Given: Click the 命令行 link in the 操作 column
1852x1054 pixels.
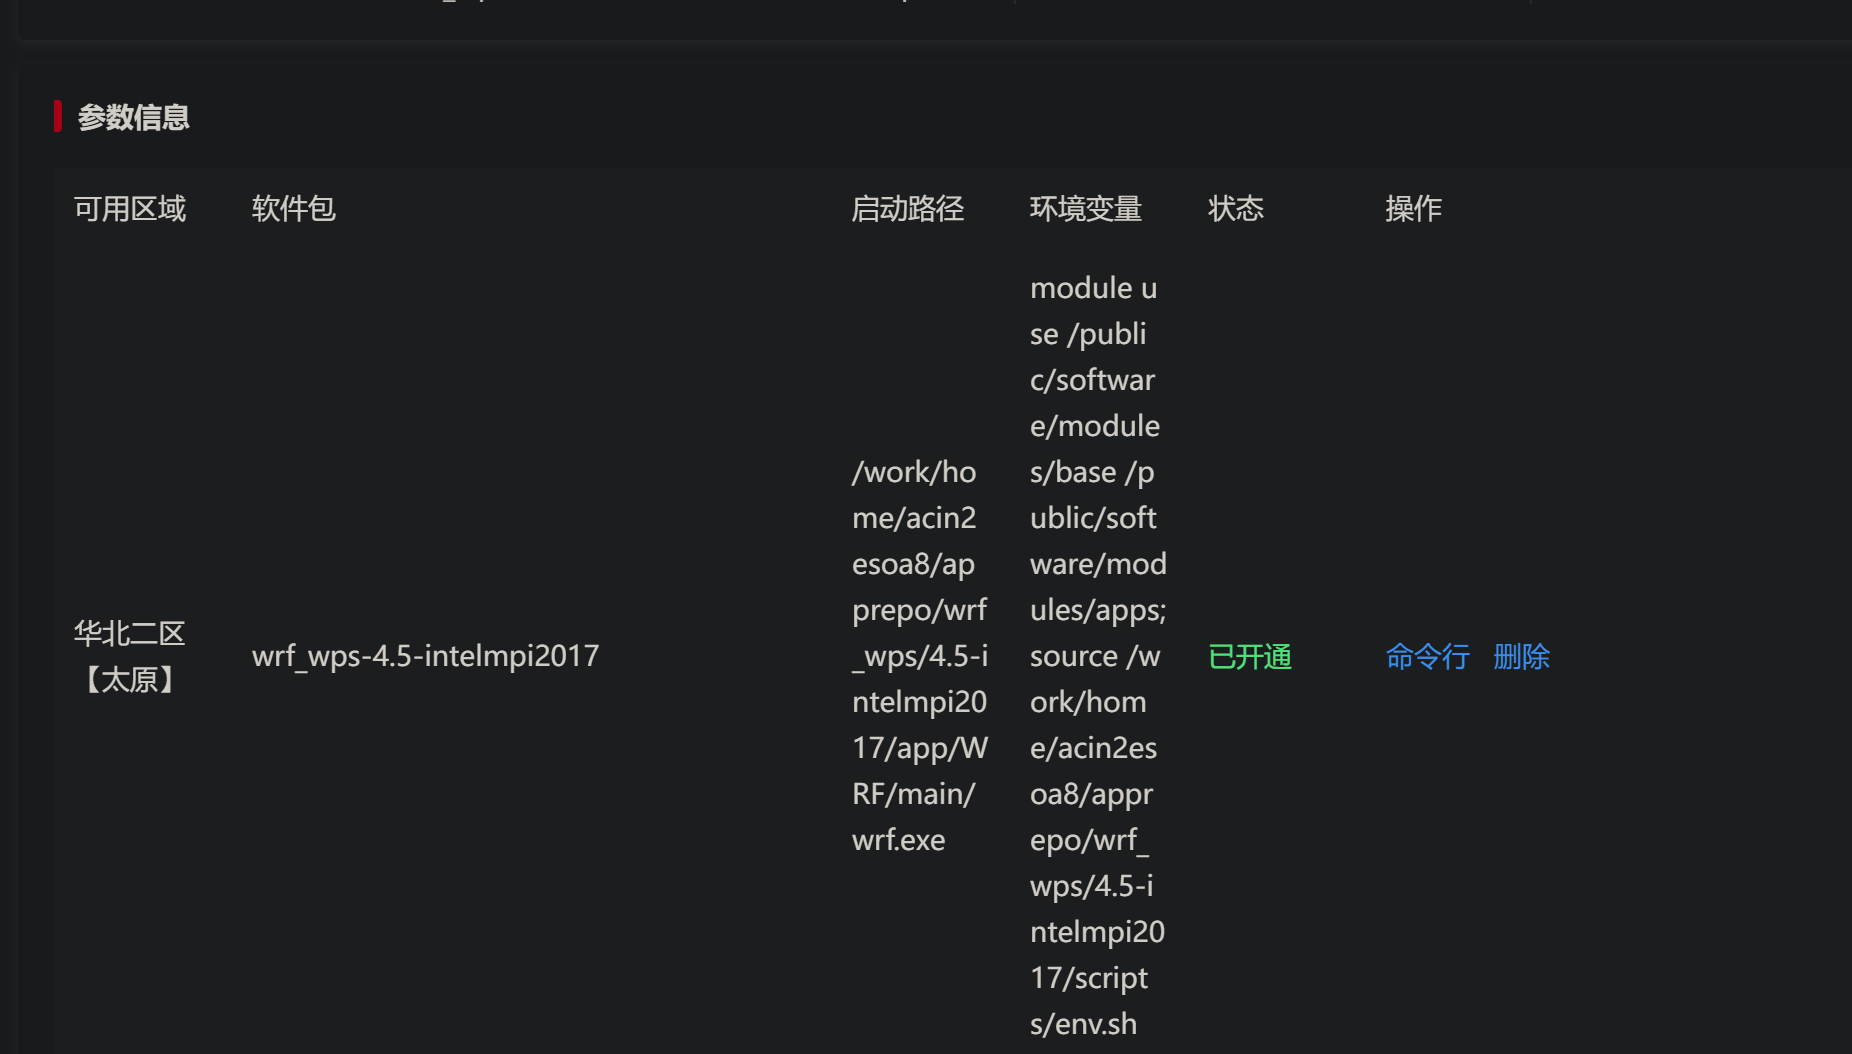Looking at the screenshot, I should 1427,656.
